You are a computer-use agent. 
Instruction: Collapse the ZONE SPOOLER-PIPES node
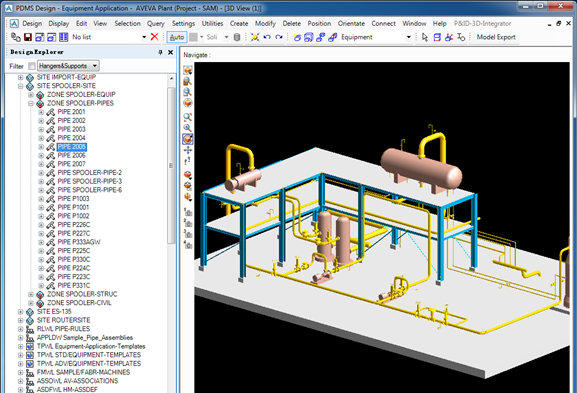tap(31, 103)
